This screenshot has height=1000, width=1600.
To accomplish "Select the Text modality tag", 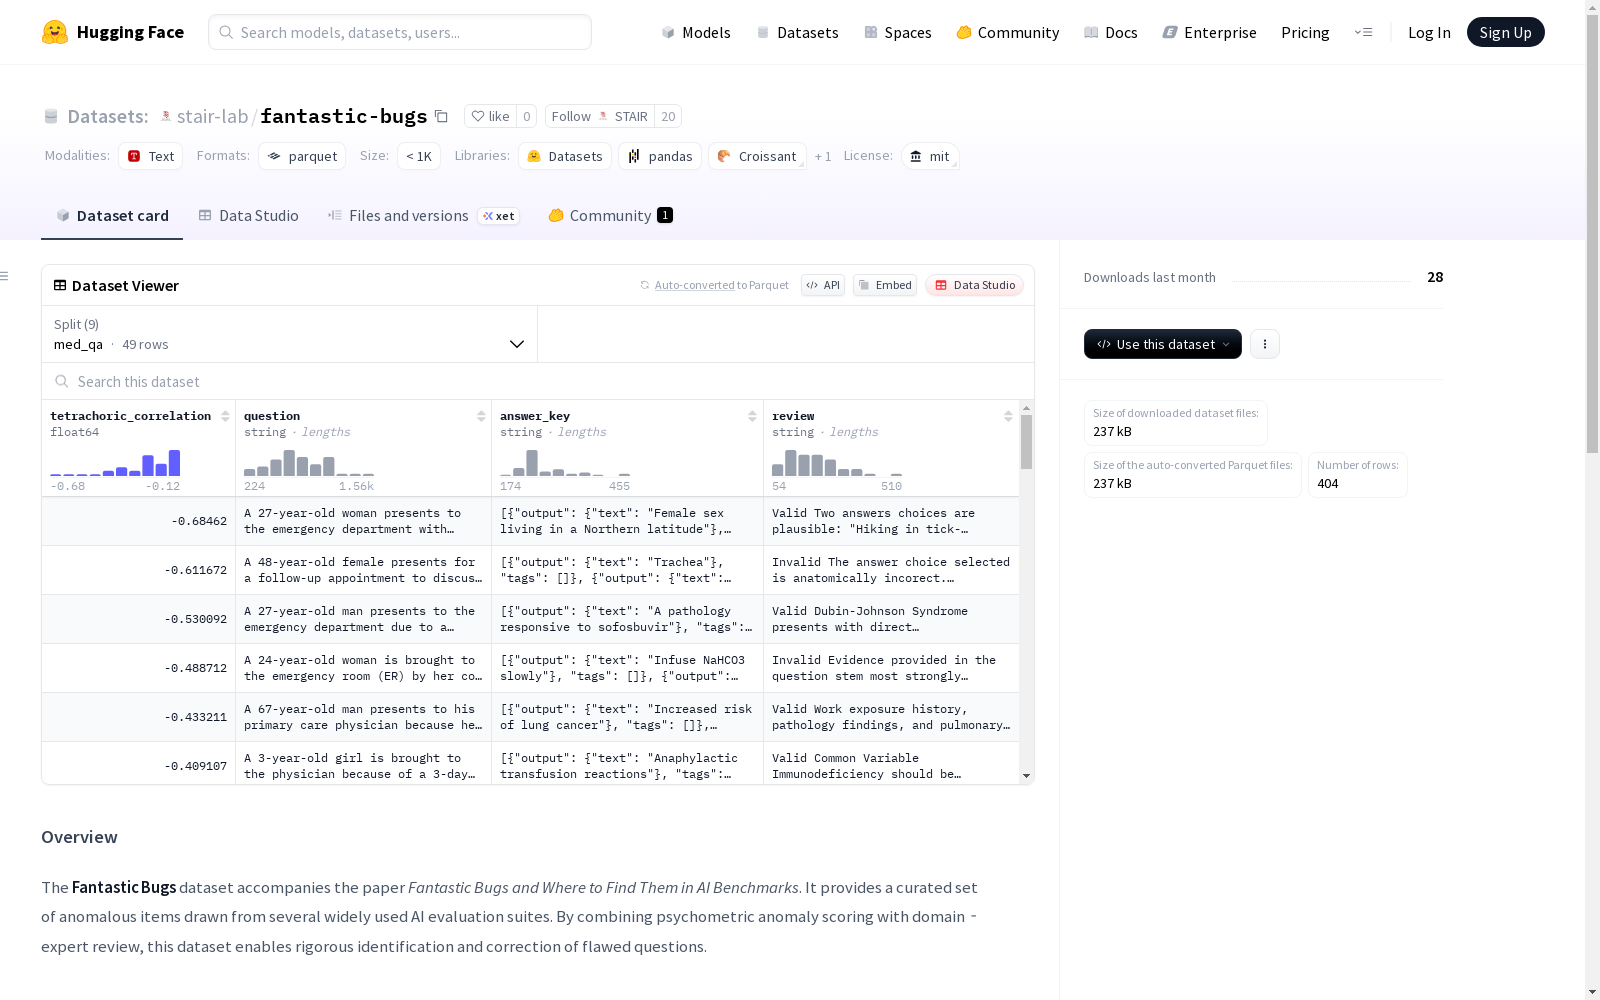I will click(151, 156).
